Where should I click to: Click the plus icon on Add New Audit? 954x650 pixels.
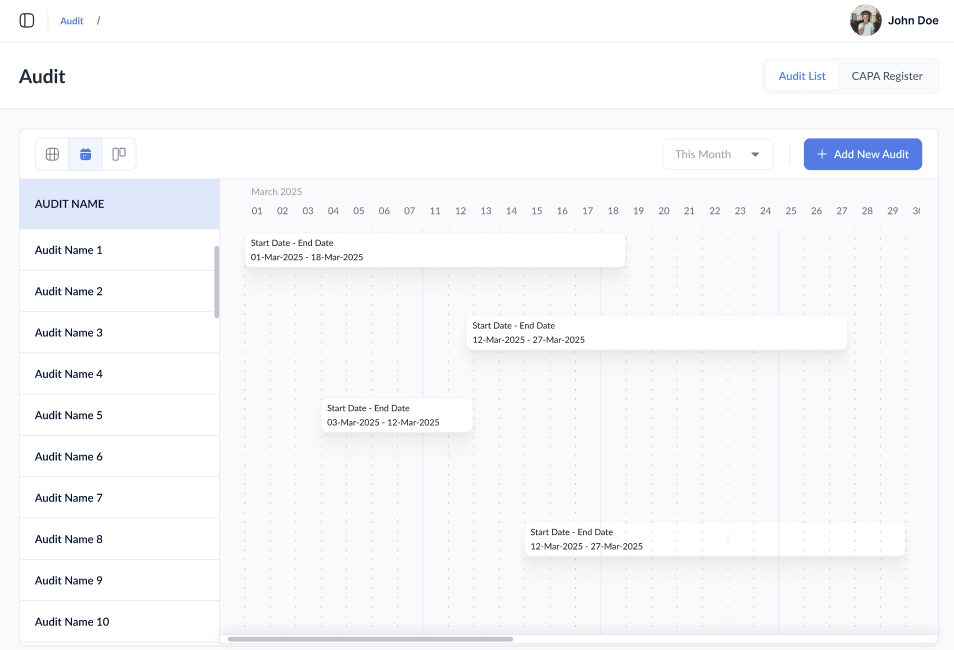pos(822,154)
